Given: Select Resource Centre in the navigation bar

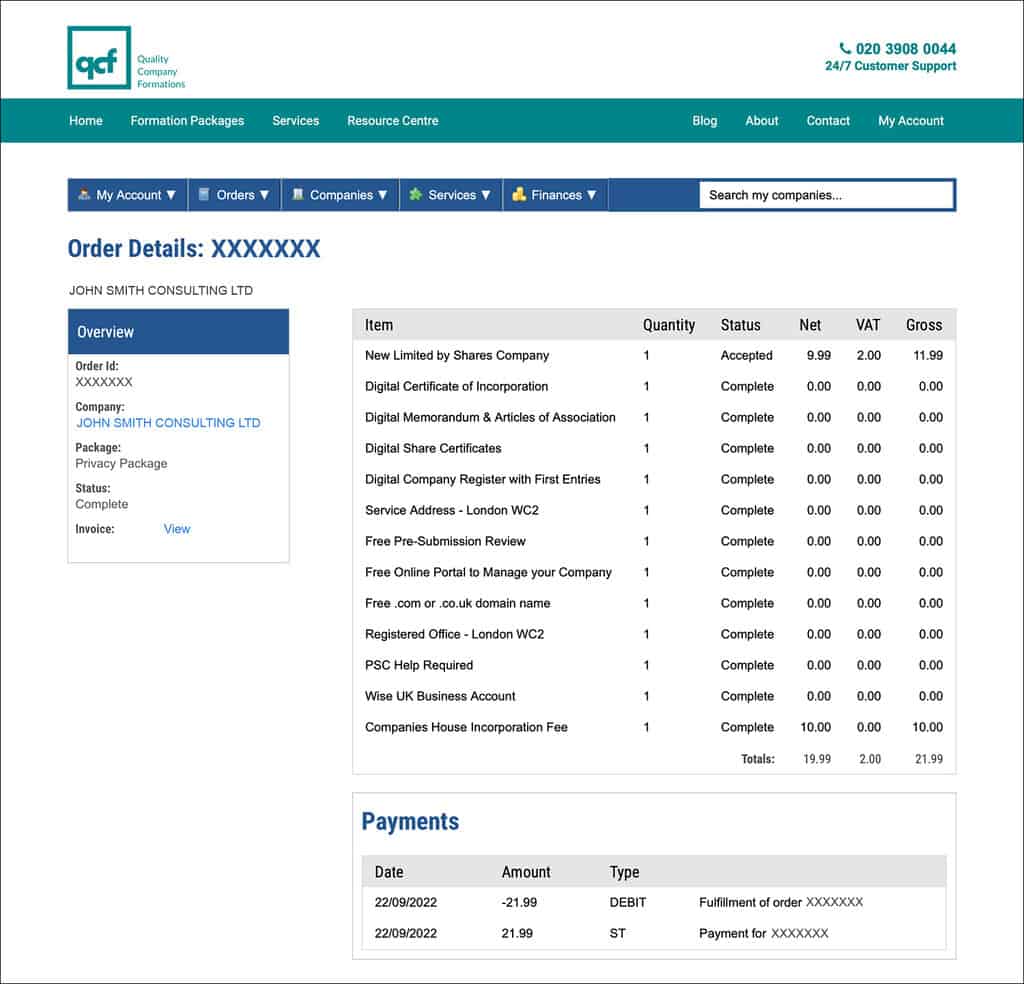Looking at the screenshot, I should 390,120.
